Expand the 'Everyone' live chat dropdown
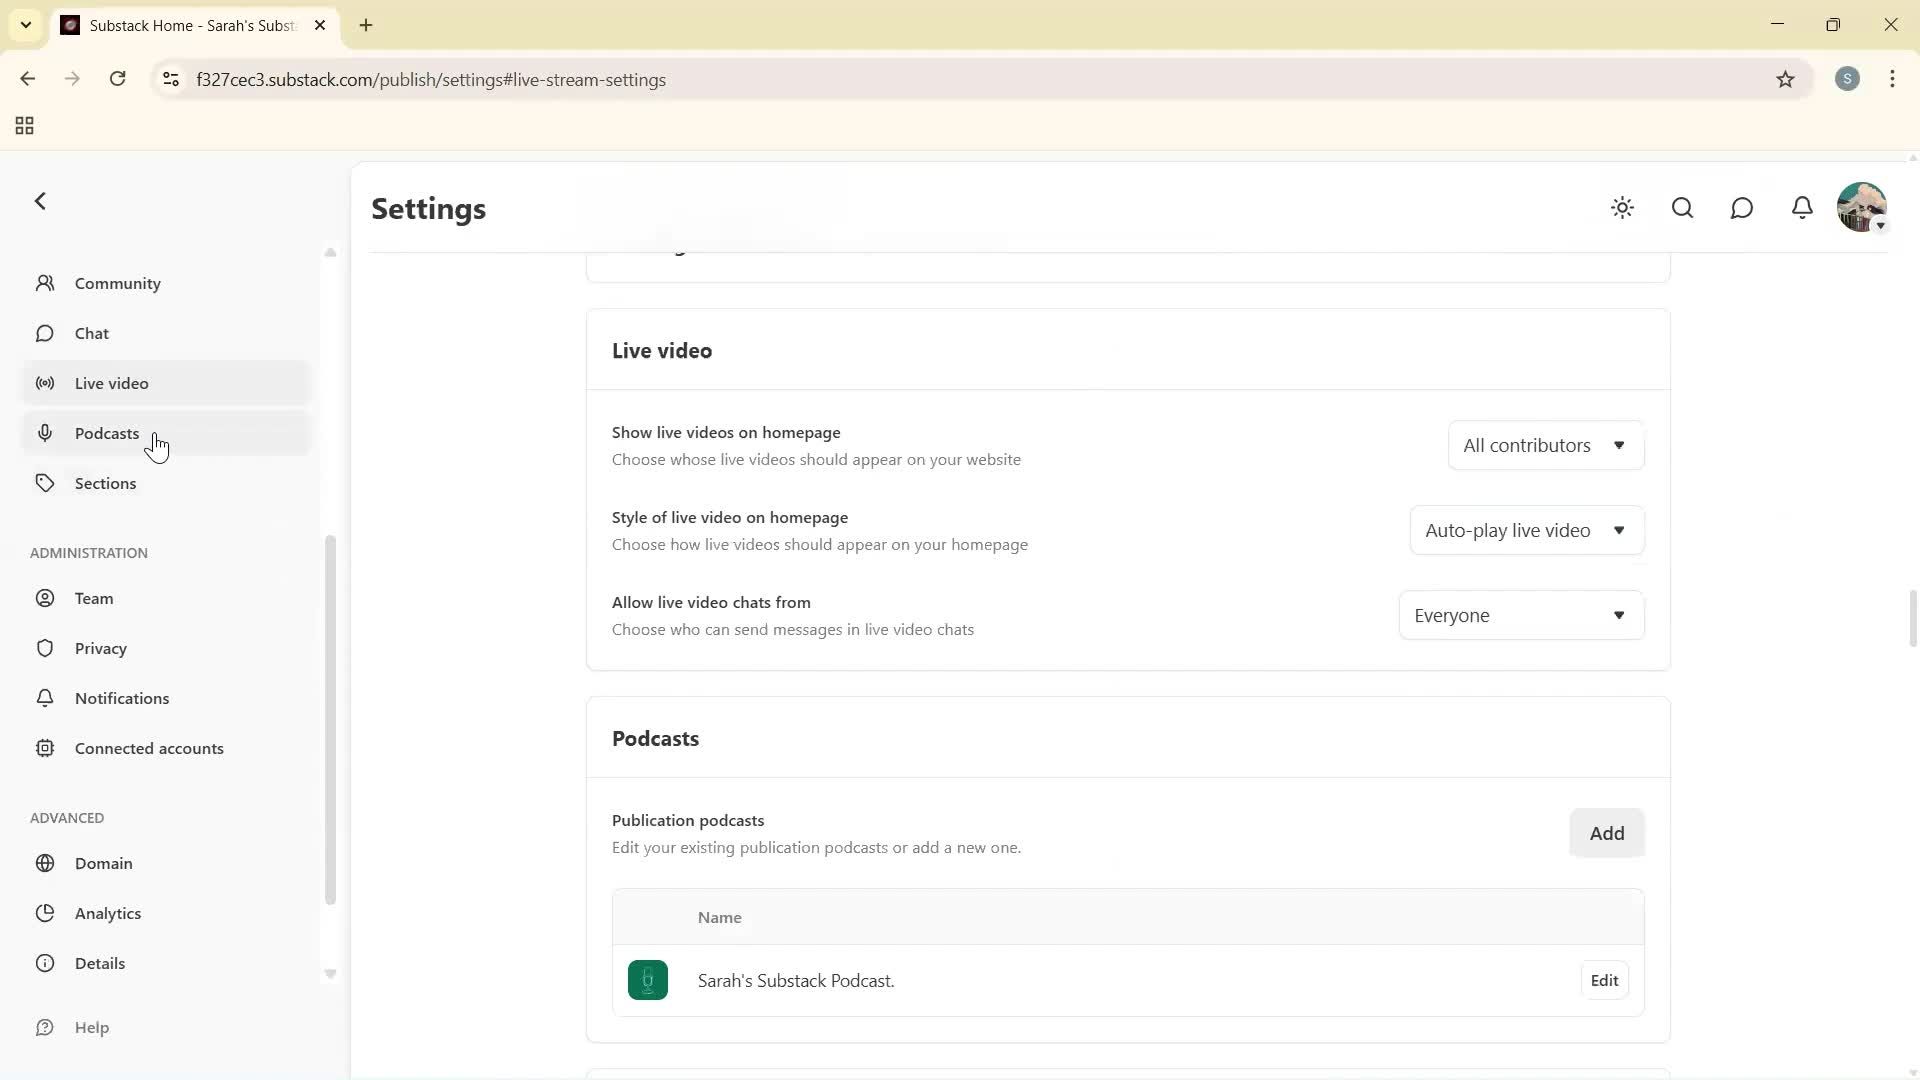Viewport: 1920px width, 1080px height. pos(1521,615)
